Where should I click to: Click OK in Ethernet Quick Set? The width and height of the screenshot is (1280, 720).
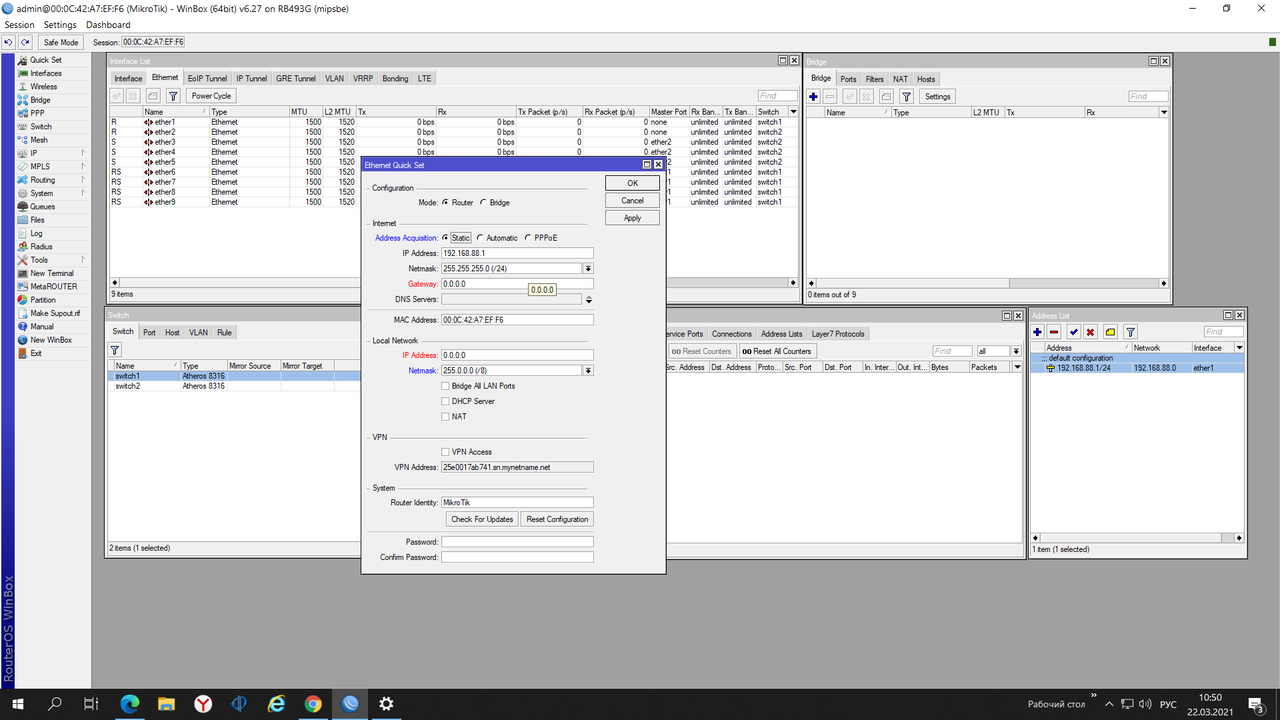pos(633,183)
